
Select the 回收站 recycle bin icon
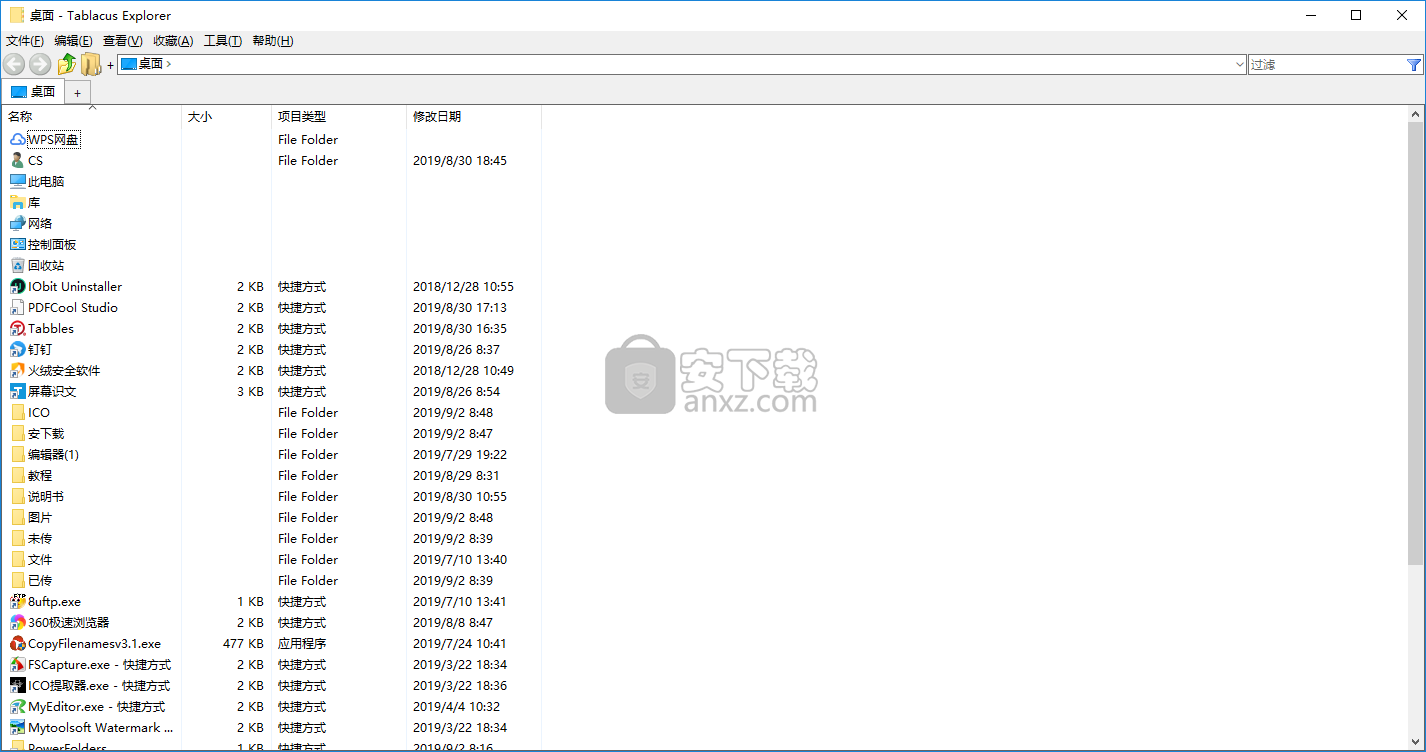(x=18, y=265)
